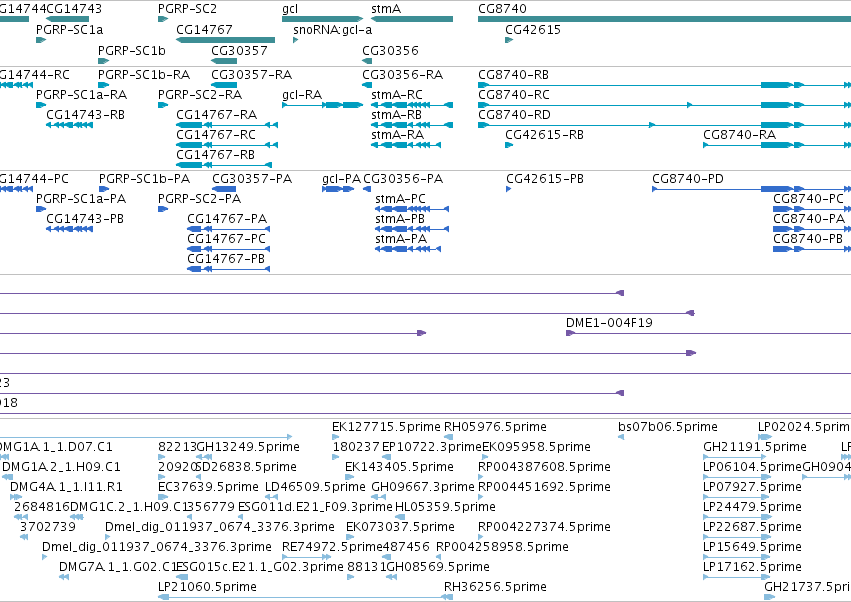Click the PGRP-SC2 gene label
The width and height of the screenshot is (851, 602).
click(187, 9)
